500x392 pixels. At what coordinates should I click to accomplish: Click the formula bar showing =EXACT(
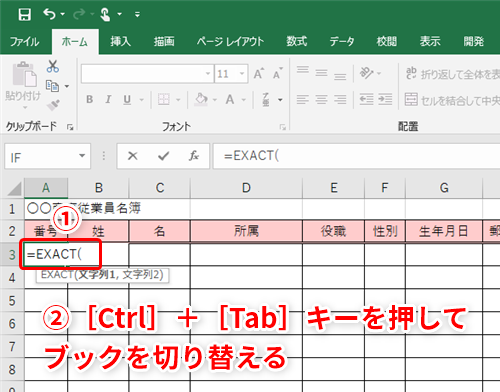point(356,156)
